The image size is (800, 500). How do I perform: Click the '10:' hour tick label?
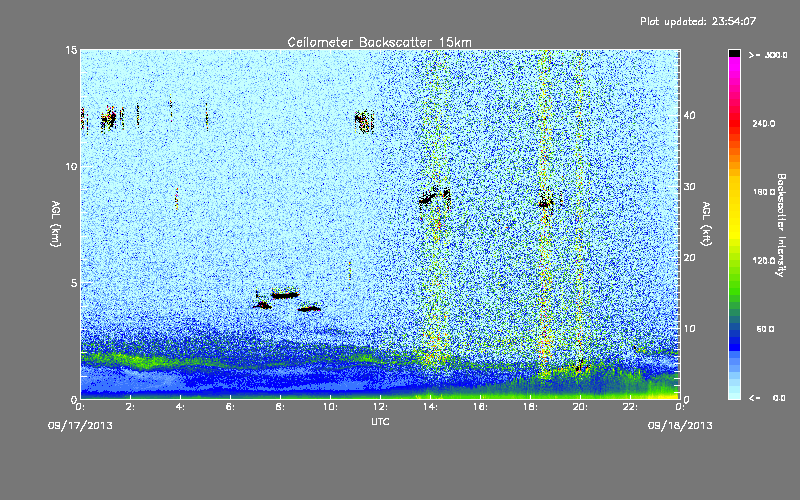tap(330, 407)
